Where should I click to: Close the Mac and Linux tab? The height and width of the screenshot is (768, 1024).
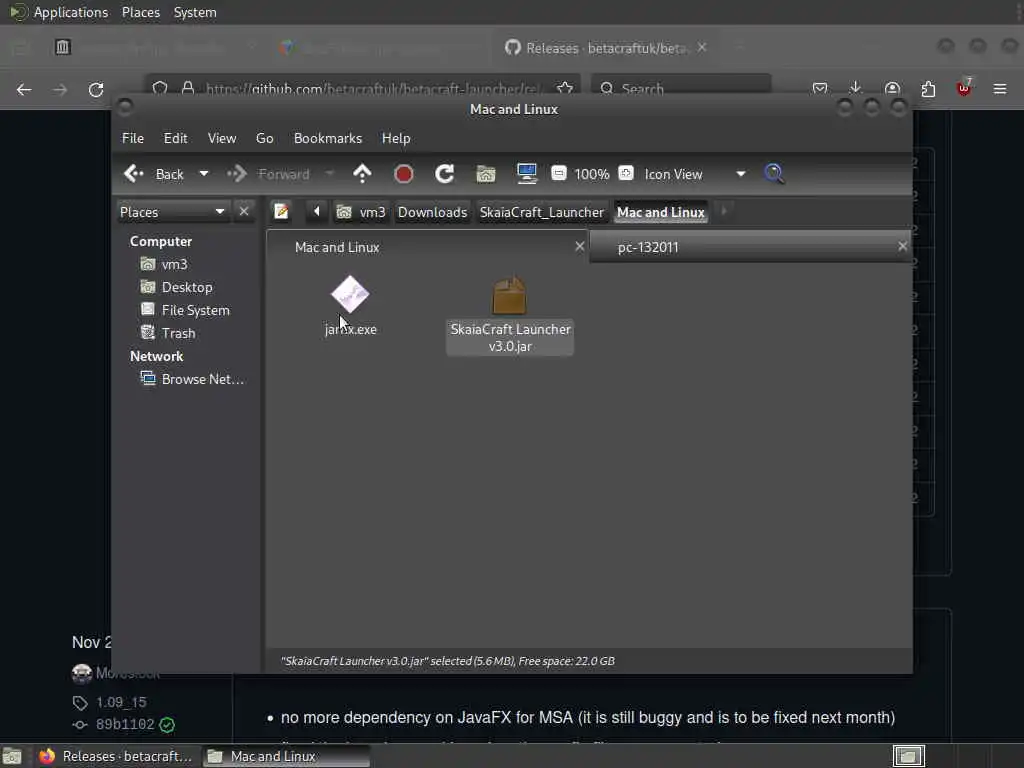pyautogui.click(x=579, y=246)
